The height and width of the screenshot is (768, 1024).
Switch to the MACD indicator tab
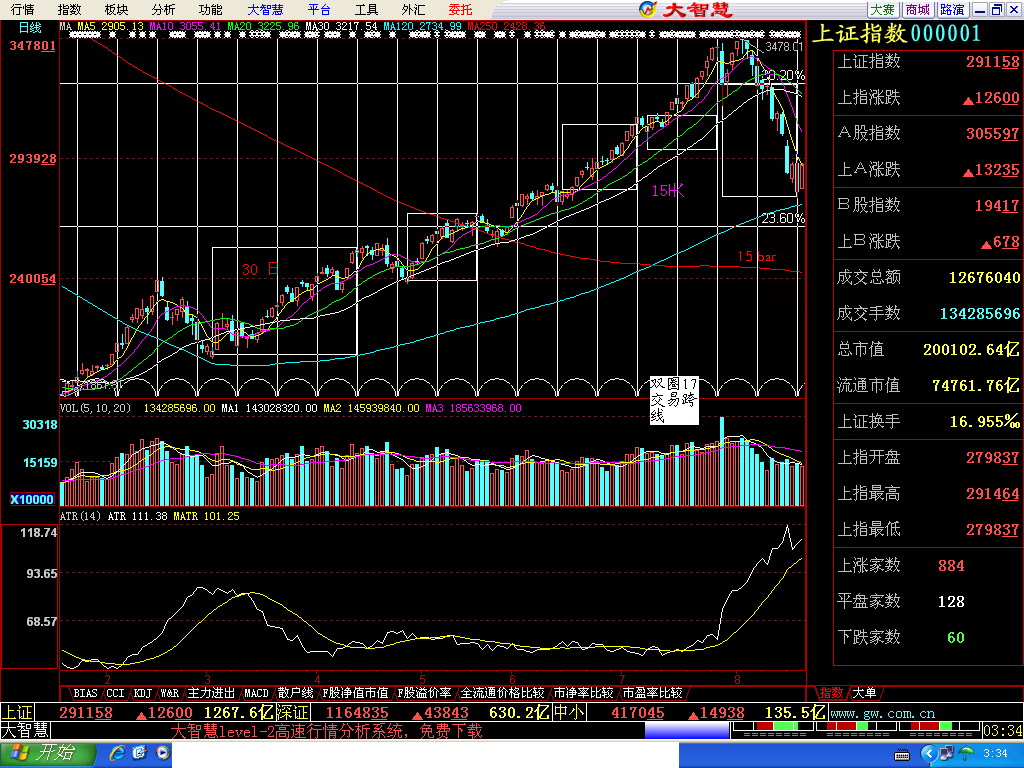point(256,693)
